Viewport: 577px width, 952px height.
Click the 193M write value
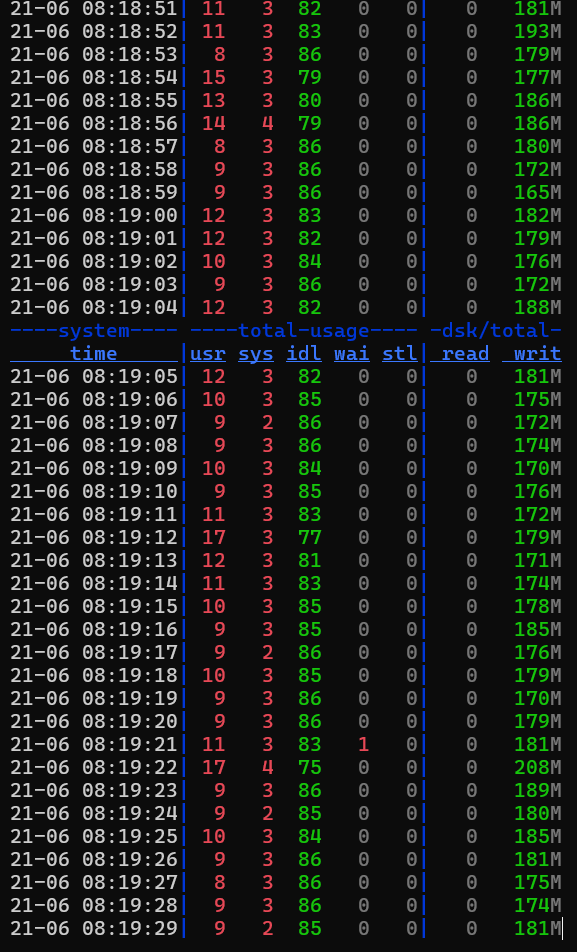[x=538, y=32]
